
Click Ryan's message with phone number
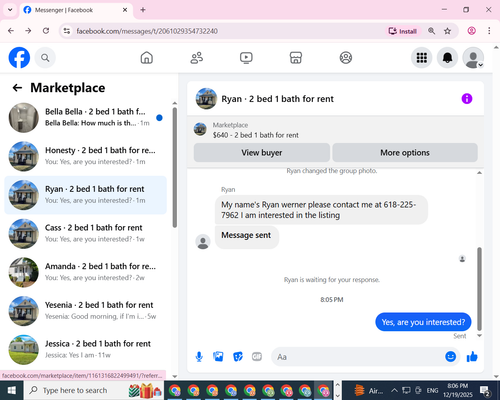pos(321,210)
